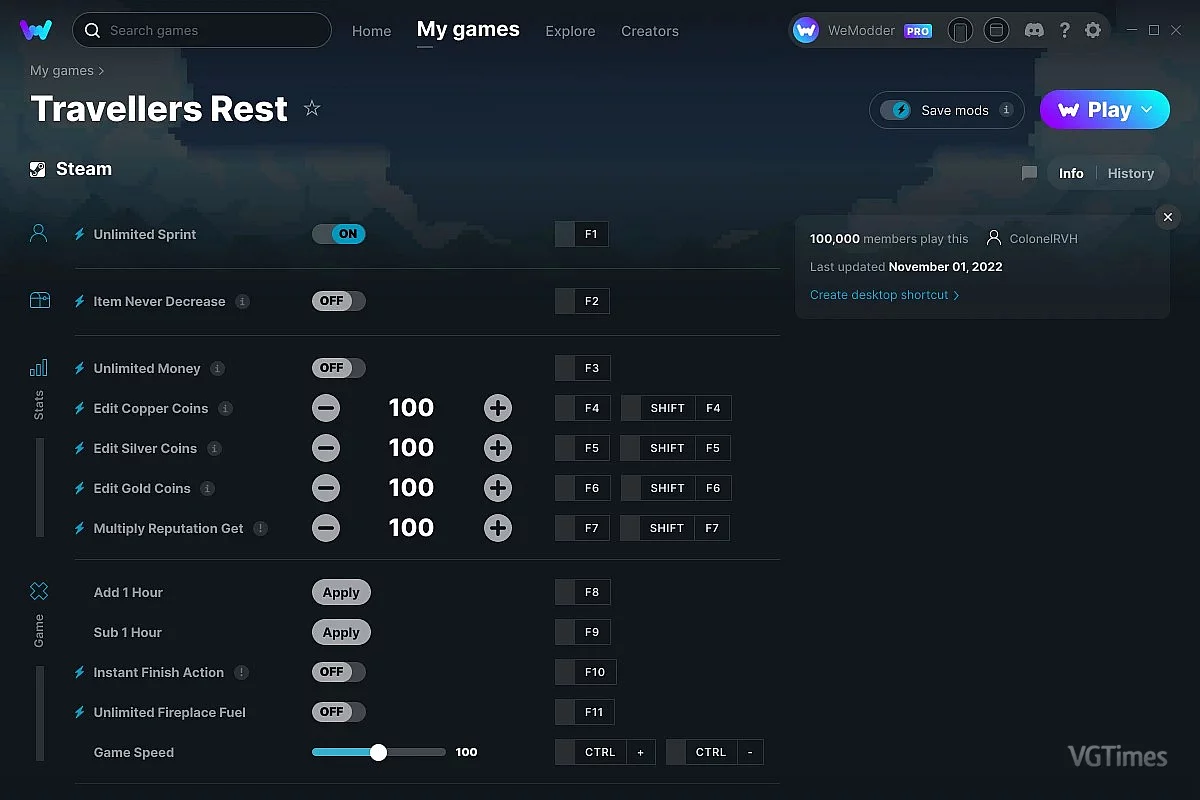1200x800 pixels.
Task: Favorite Travellers Rest with the star icon
Action: tap(312, 108)
